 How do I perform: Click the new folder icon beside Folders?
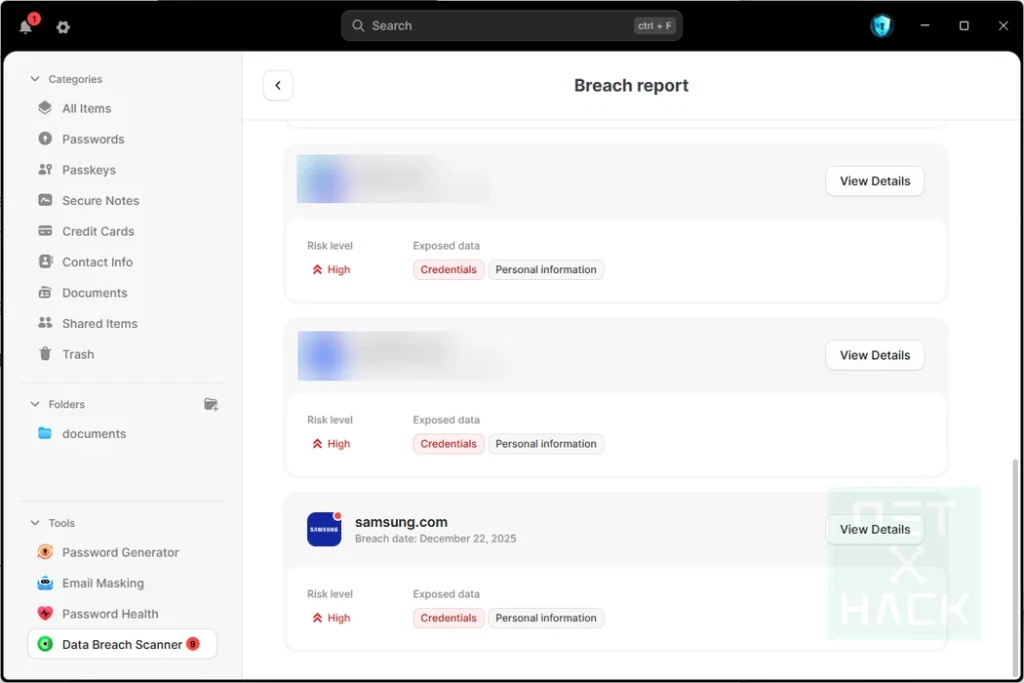pyautogui.click(x=211, y=404)
